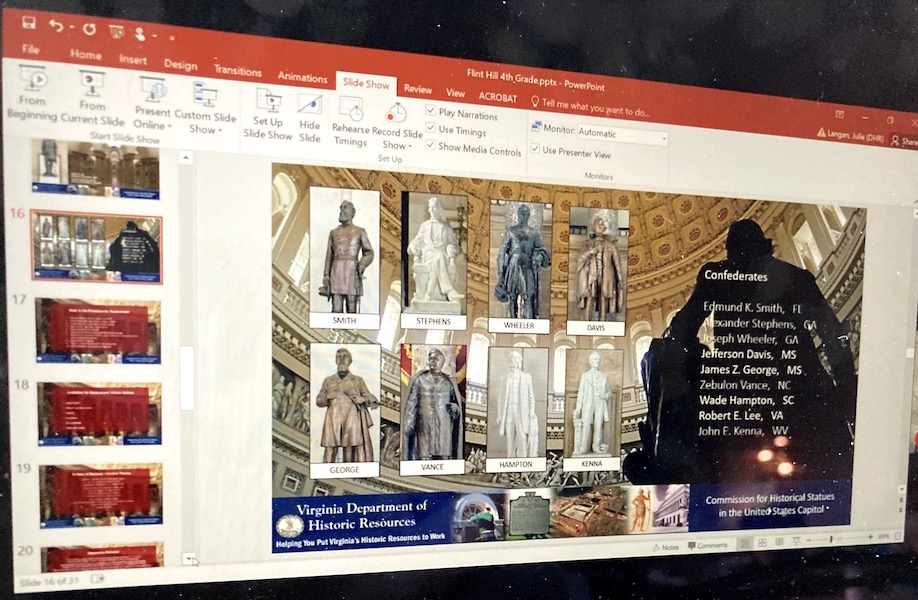Click the Tell me what you want to do box
The image size is (918, 600).
click(x=595, y=108)
